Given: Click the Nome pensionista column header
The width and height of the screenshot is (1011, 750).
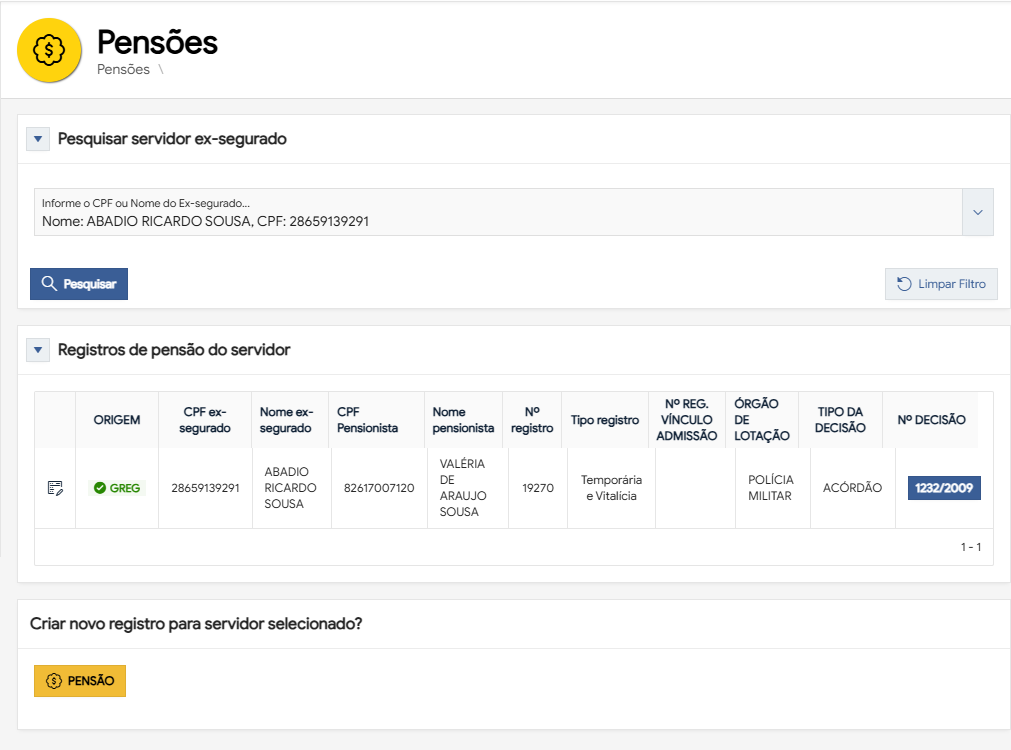Looking at the screenshot, I should pyautogui.click(x=463, y=420).
